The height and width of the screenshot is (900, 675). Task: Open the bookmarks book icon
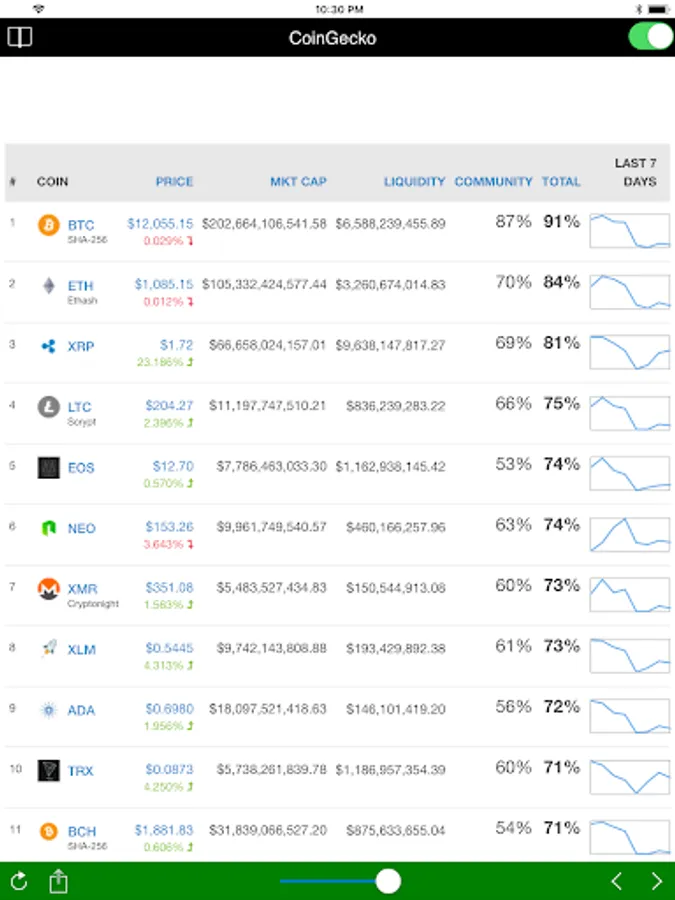[20, 38]
